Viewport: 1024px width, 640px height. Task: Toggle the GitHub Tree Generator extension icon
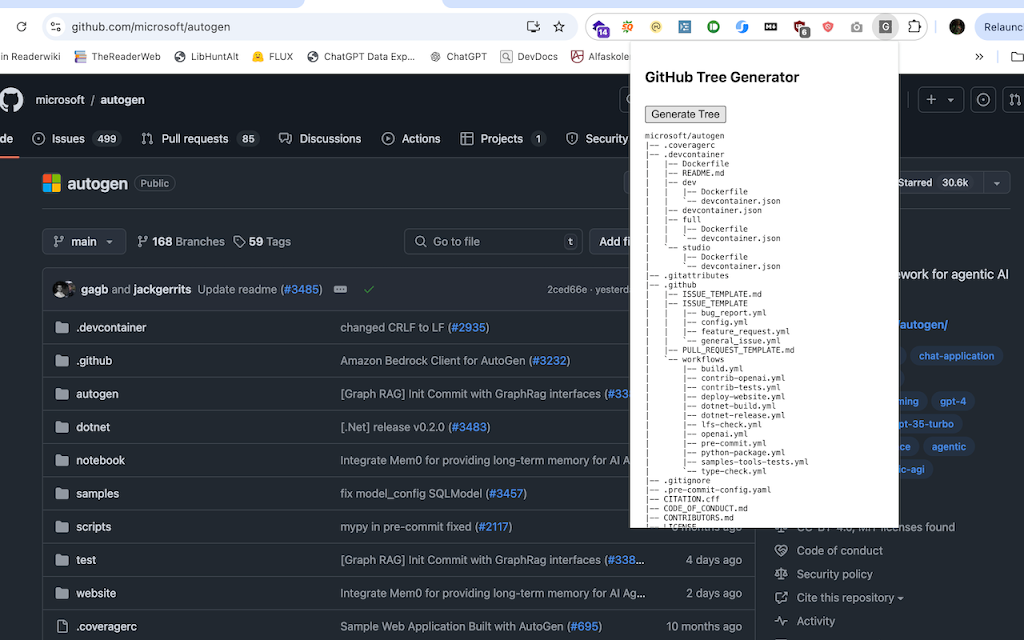click(886, 27)
